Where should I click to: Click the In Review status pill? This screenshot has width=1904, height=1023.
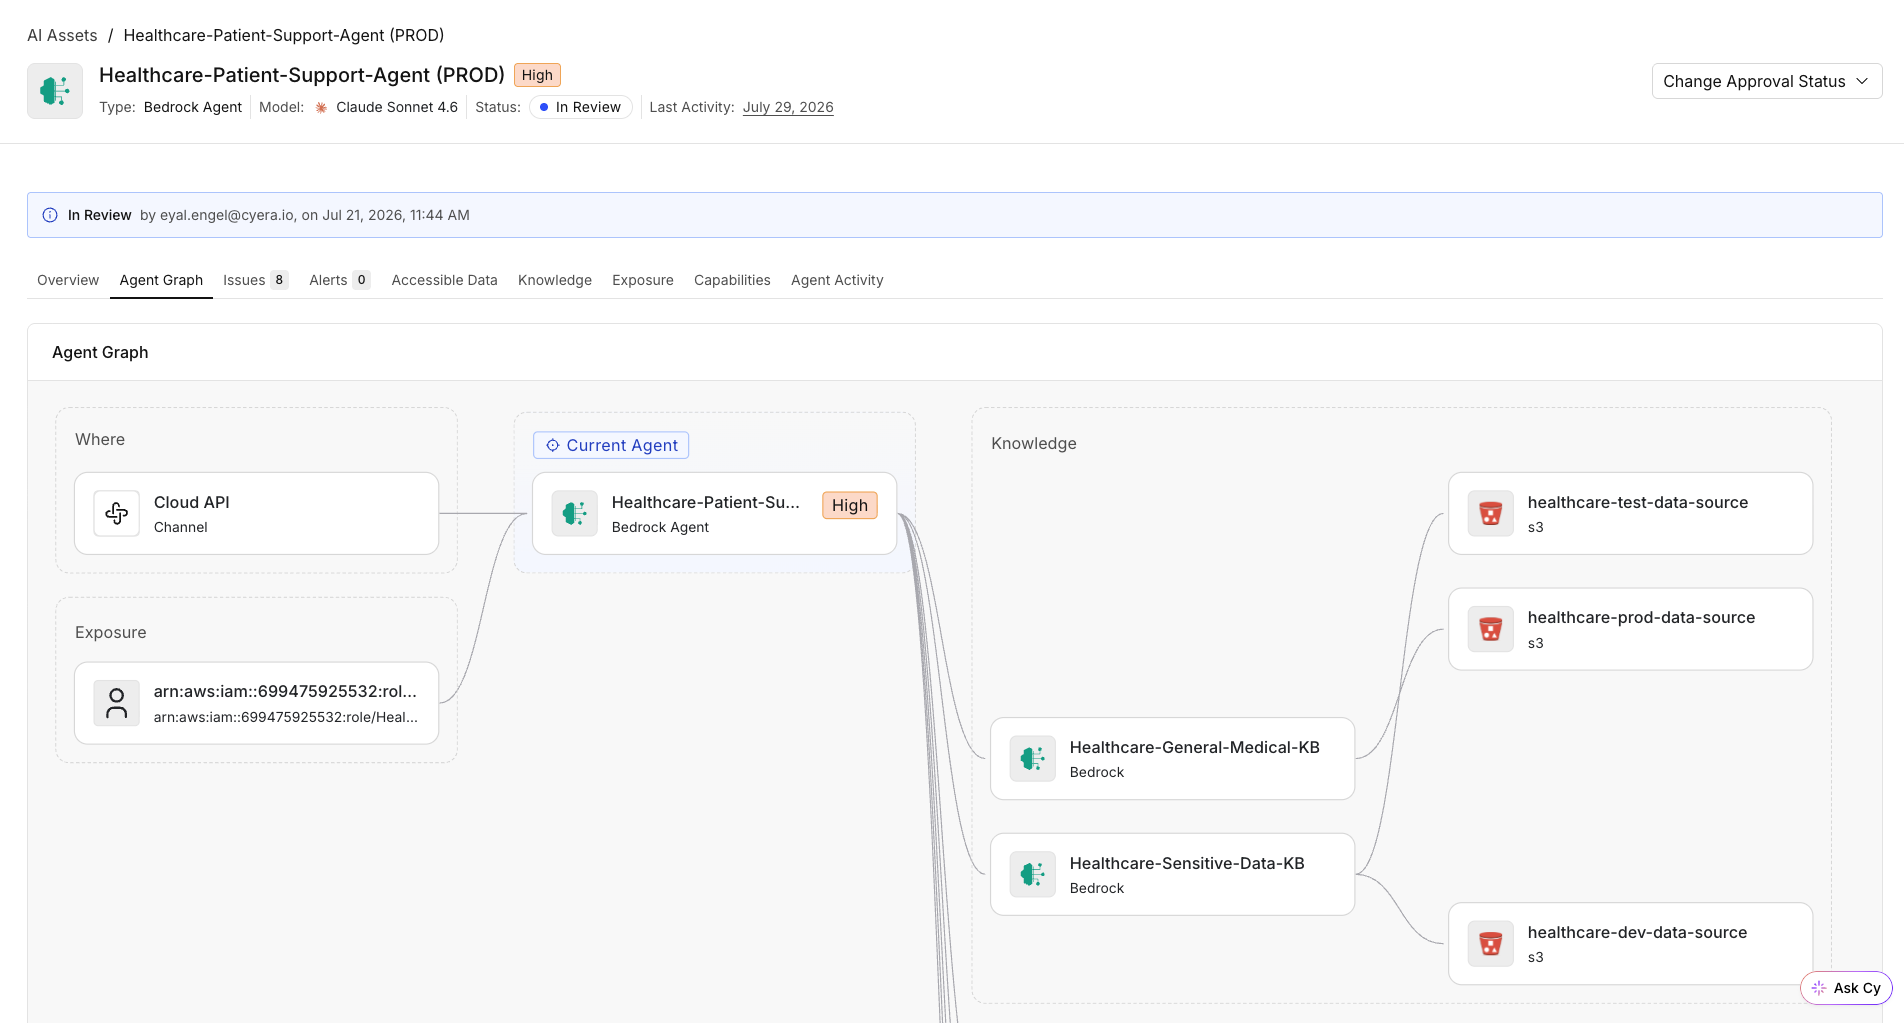(581, 107)
